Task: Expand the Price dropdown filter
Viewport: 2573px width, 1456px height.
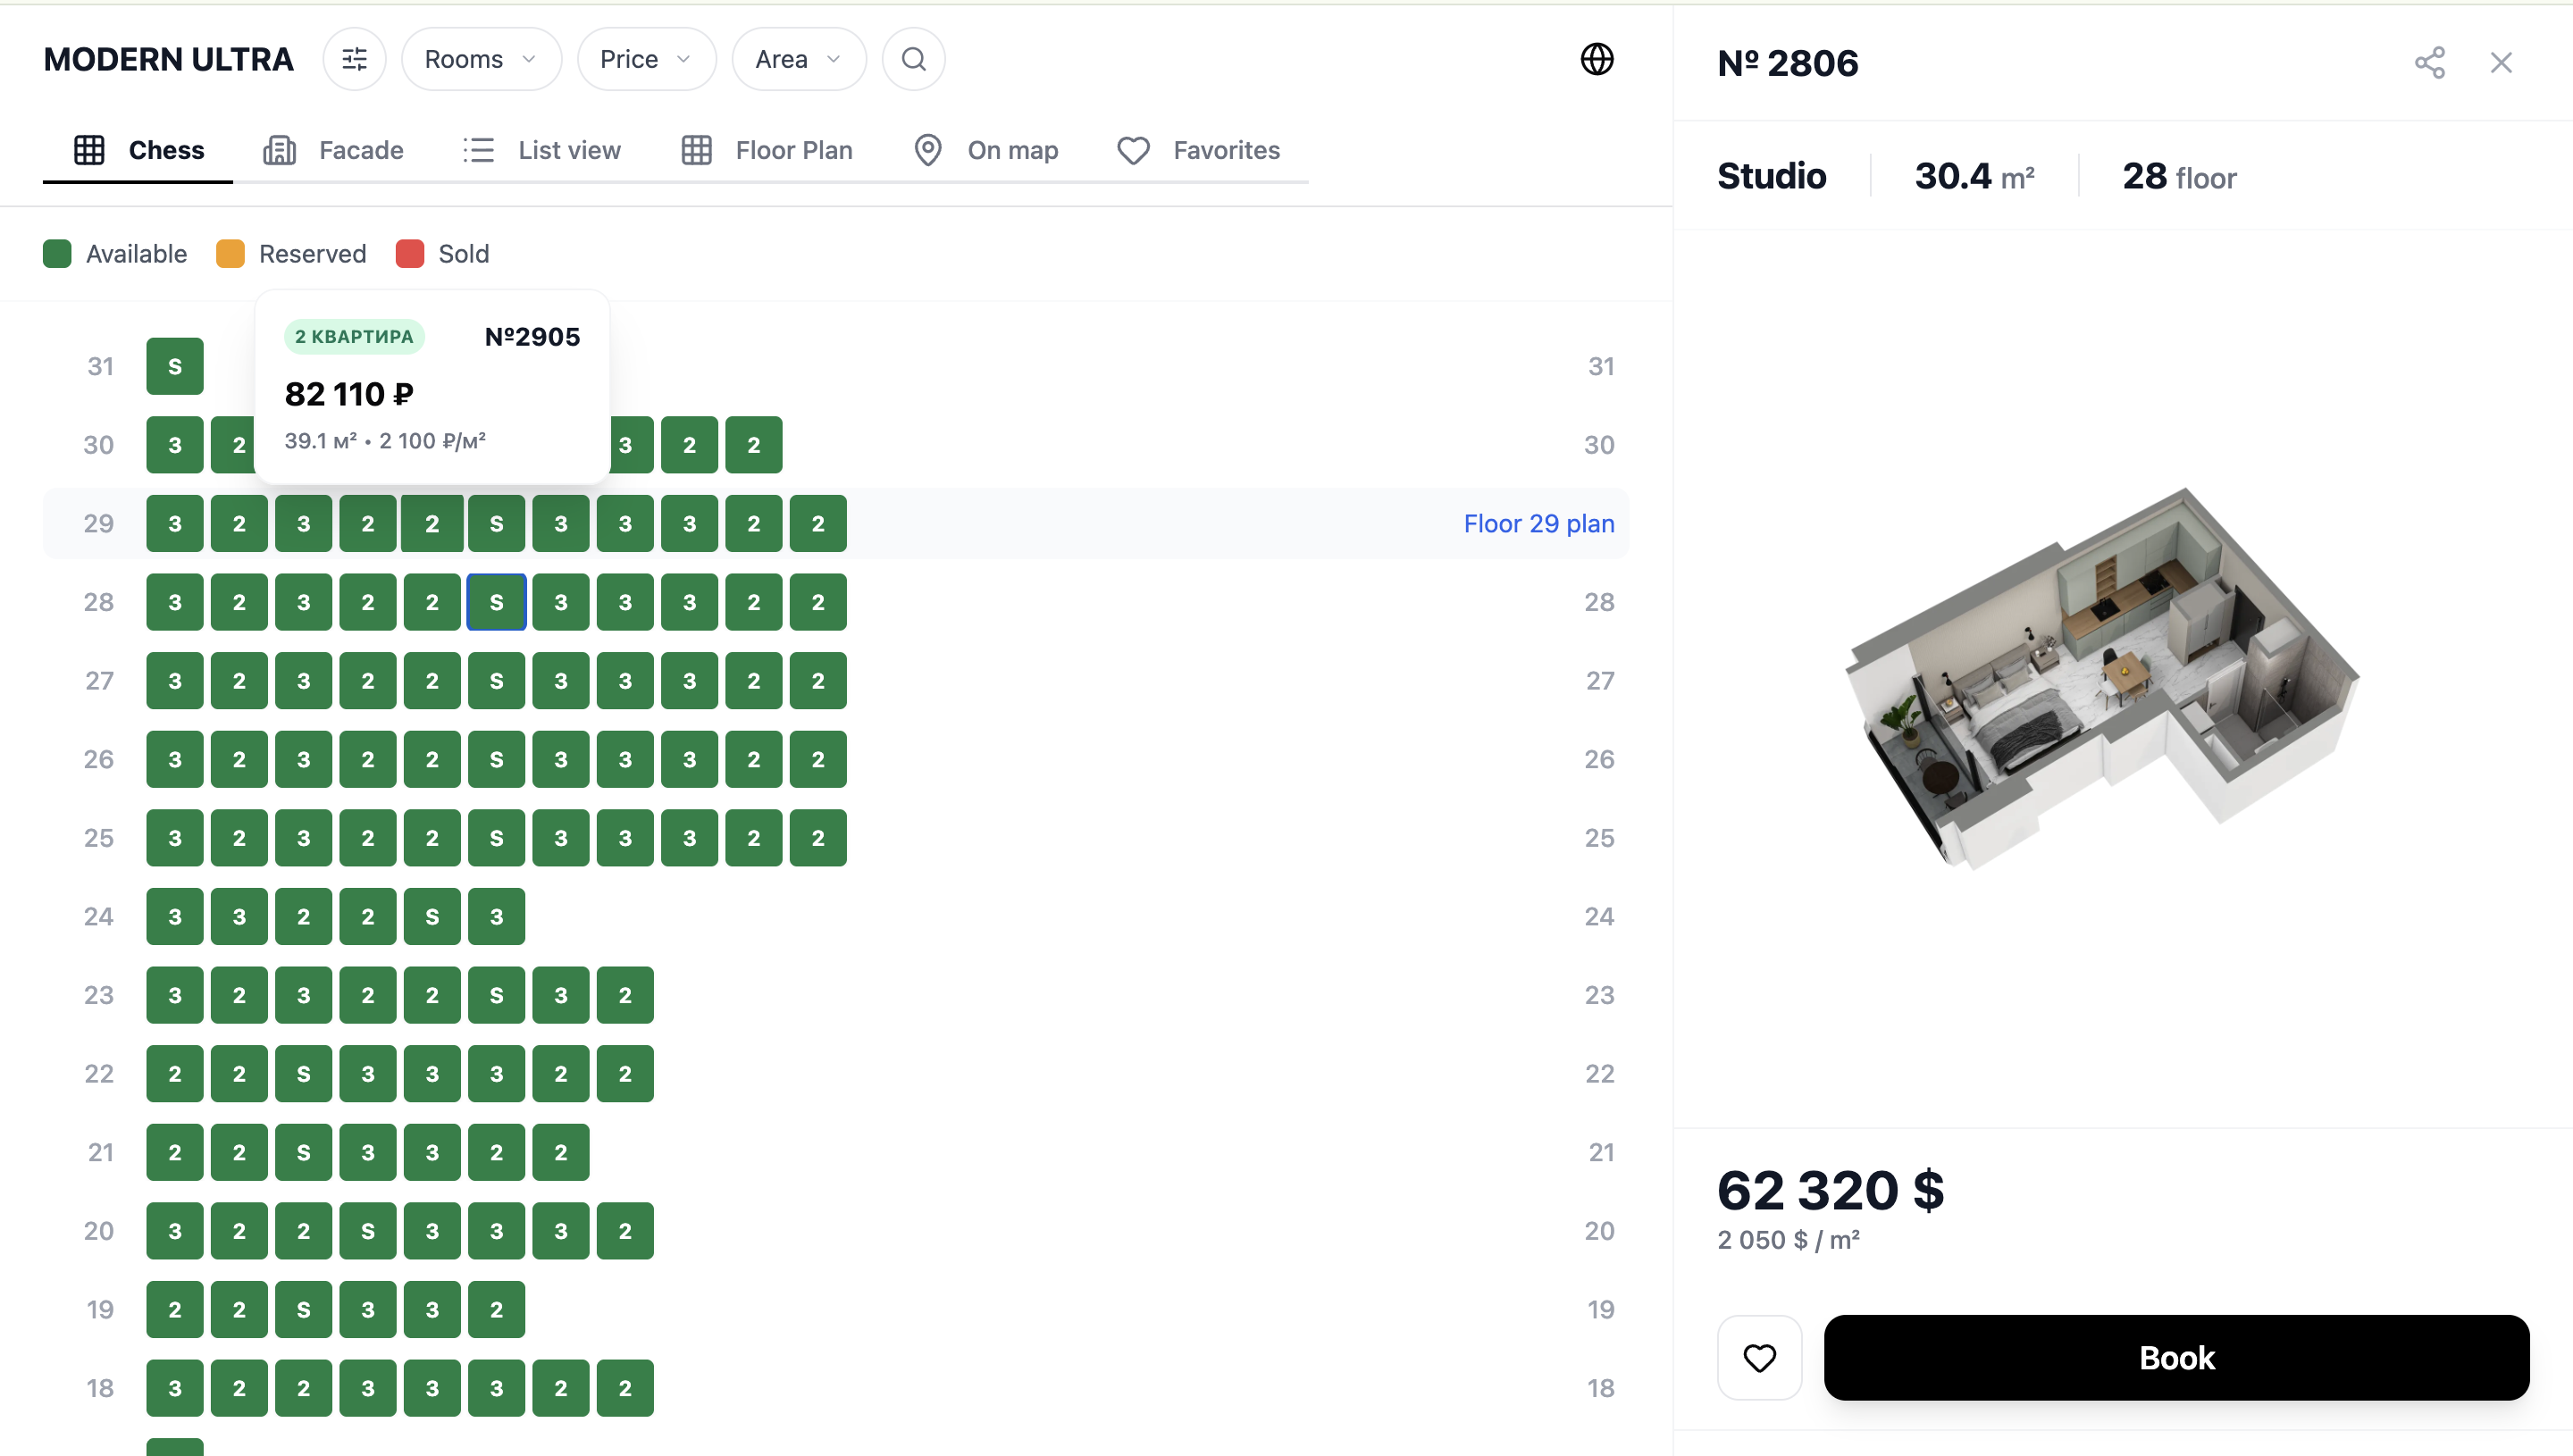Action: pyautogui.click(x=646, y=60)
